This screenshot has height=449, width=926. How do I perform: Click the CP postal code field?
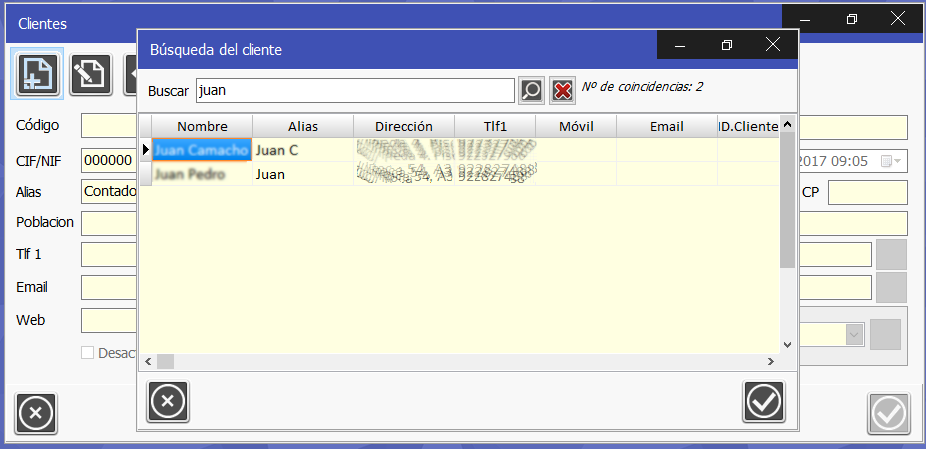867,192
